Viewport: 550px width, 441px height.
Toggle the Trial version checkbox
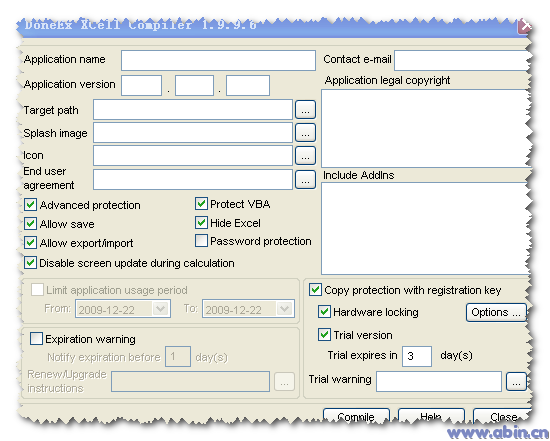(324, 335)
